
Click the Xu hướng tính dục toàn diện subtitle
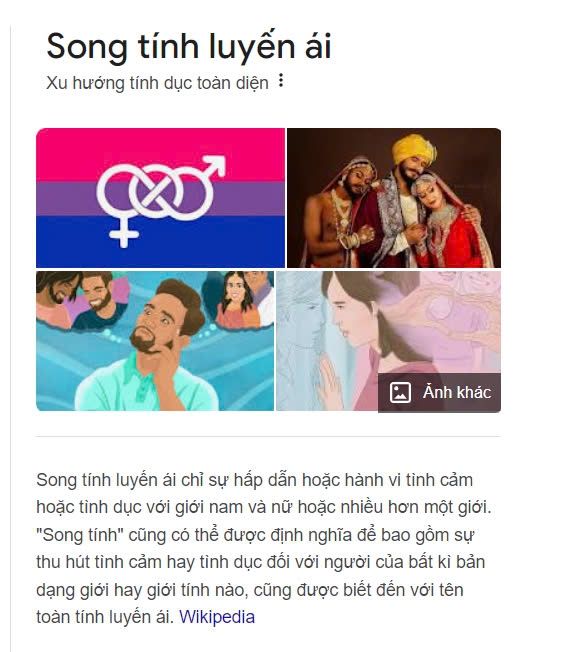(157, 83)
